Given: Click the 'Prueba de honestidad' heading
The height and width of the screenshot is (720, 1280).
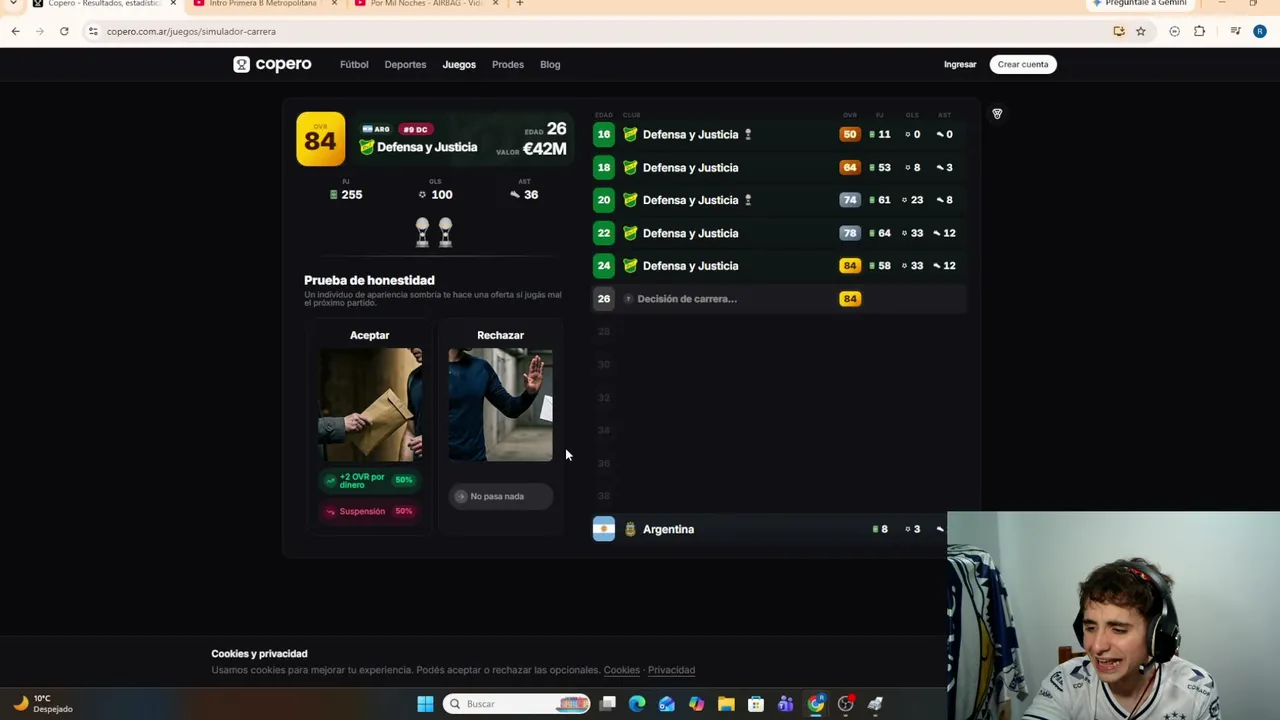Looking at the screenshot, I should (x=369, y=280).
